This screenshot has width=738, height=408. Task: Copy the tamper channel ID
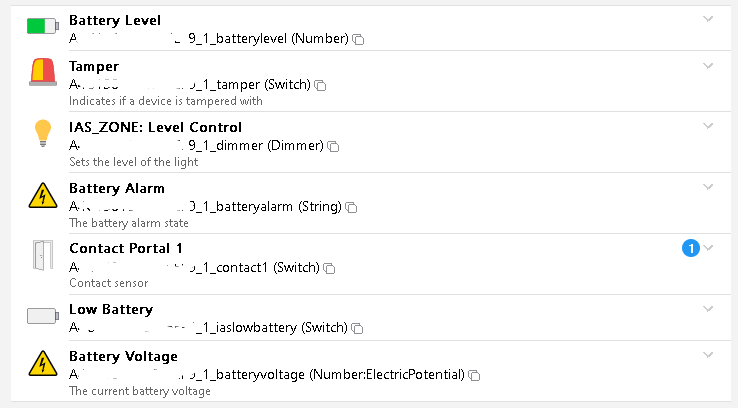point(321,86)
